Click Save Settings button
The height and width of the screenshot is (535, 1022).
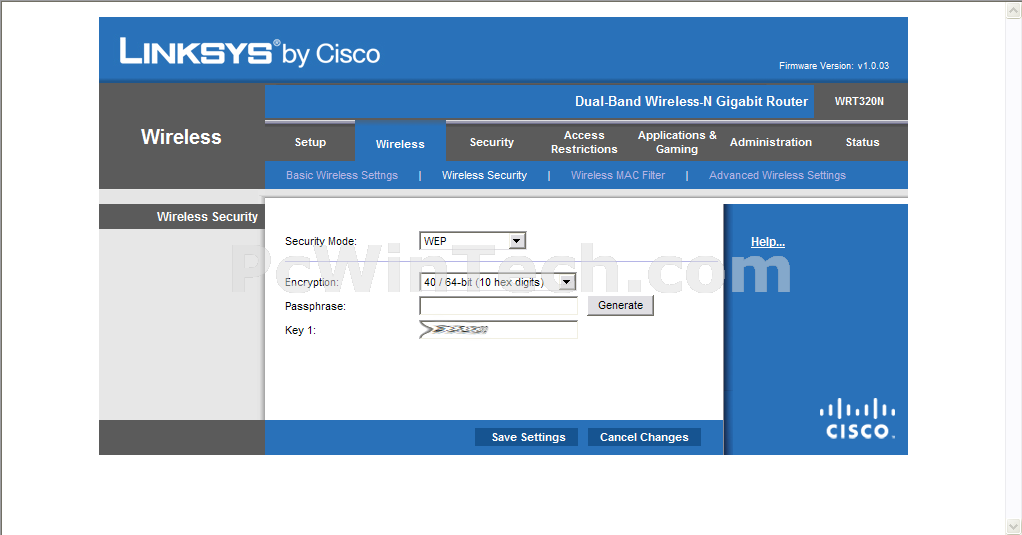tap(527, 437)
